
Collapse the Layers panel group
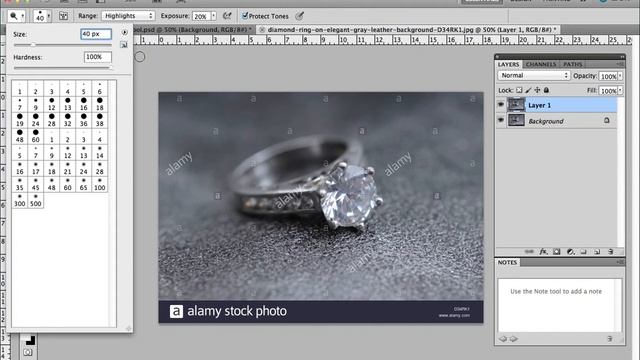coord(622,57)
